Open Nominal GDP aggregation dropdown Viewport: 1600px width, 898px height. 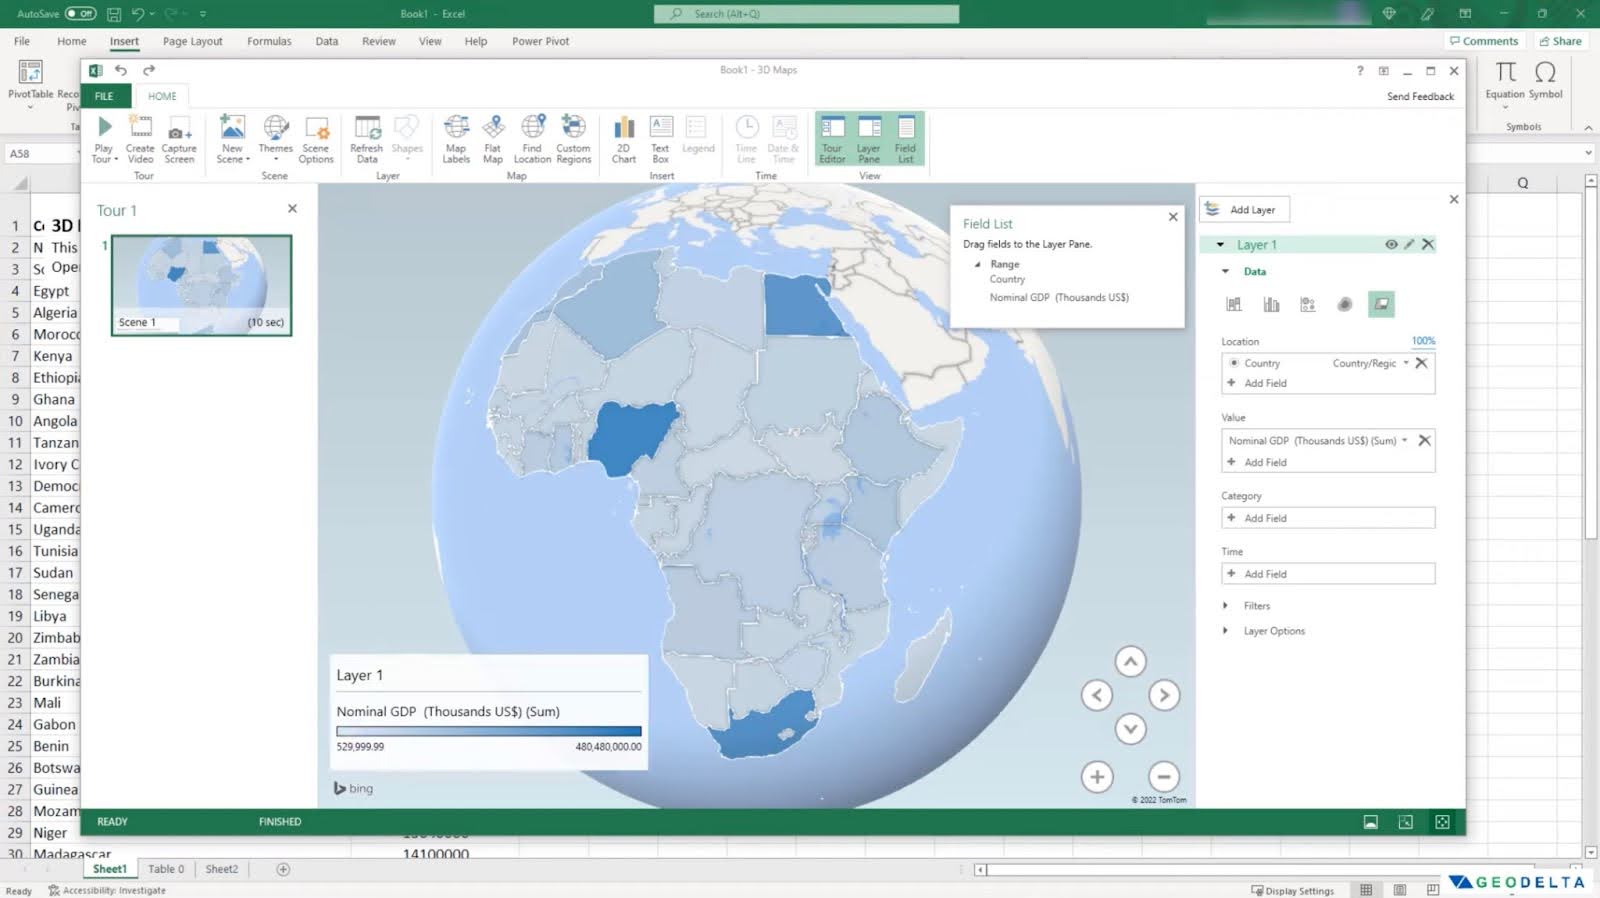(x=1405, y=440)
